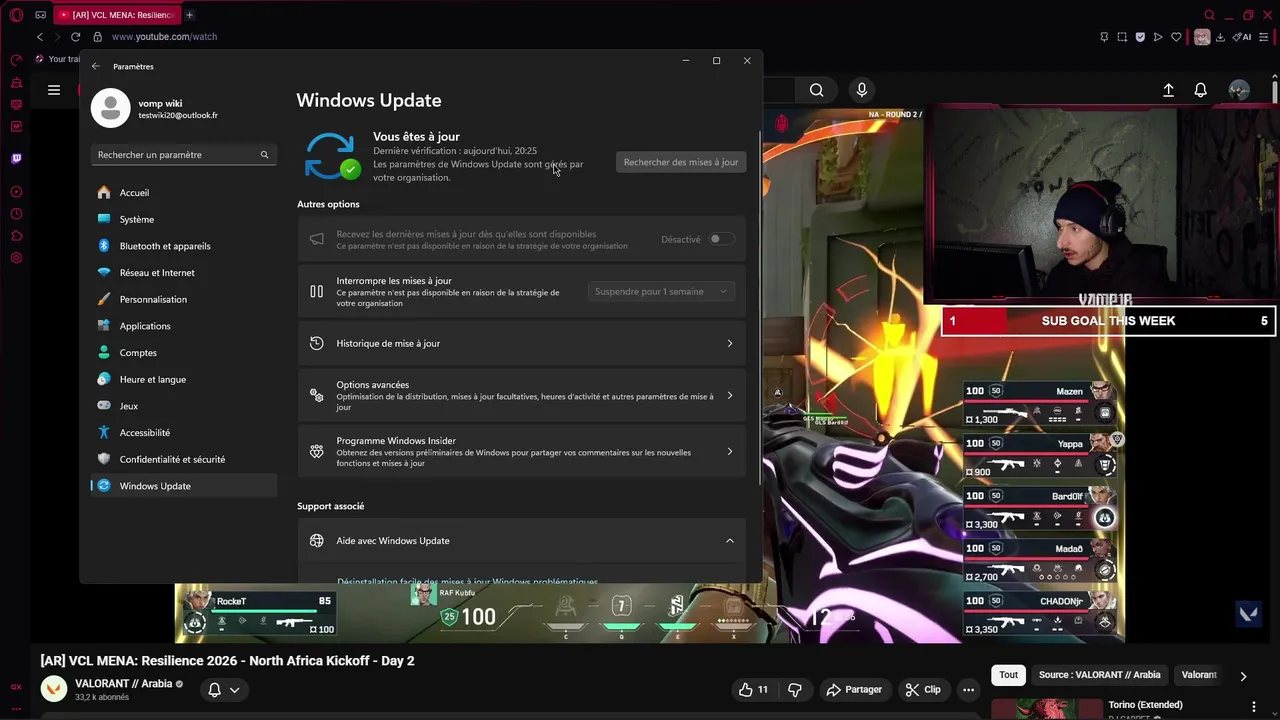Select Système in settings sidebar

point(183,219)
